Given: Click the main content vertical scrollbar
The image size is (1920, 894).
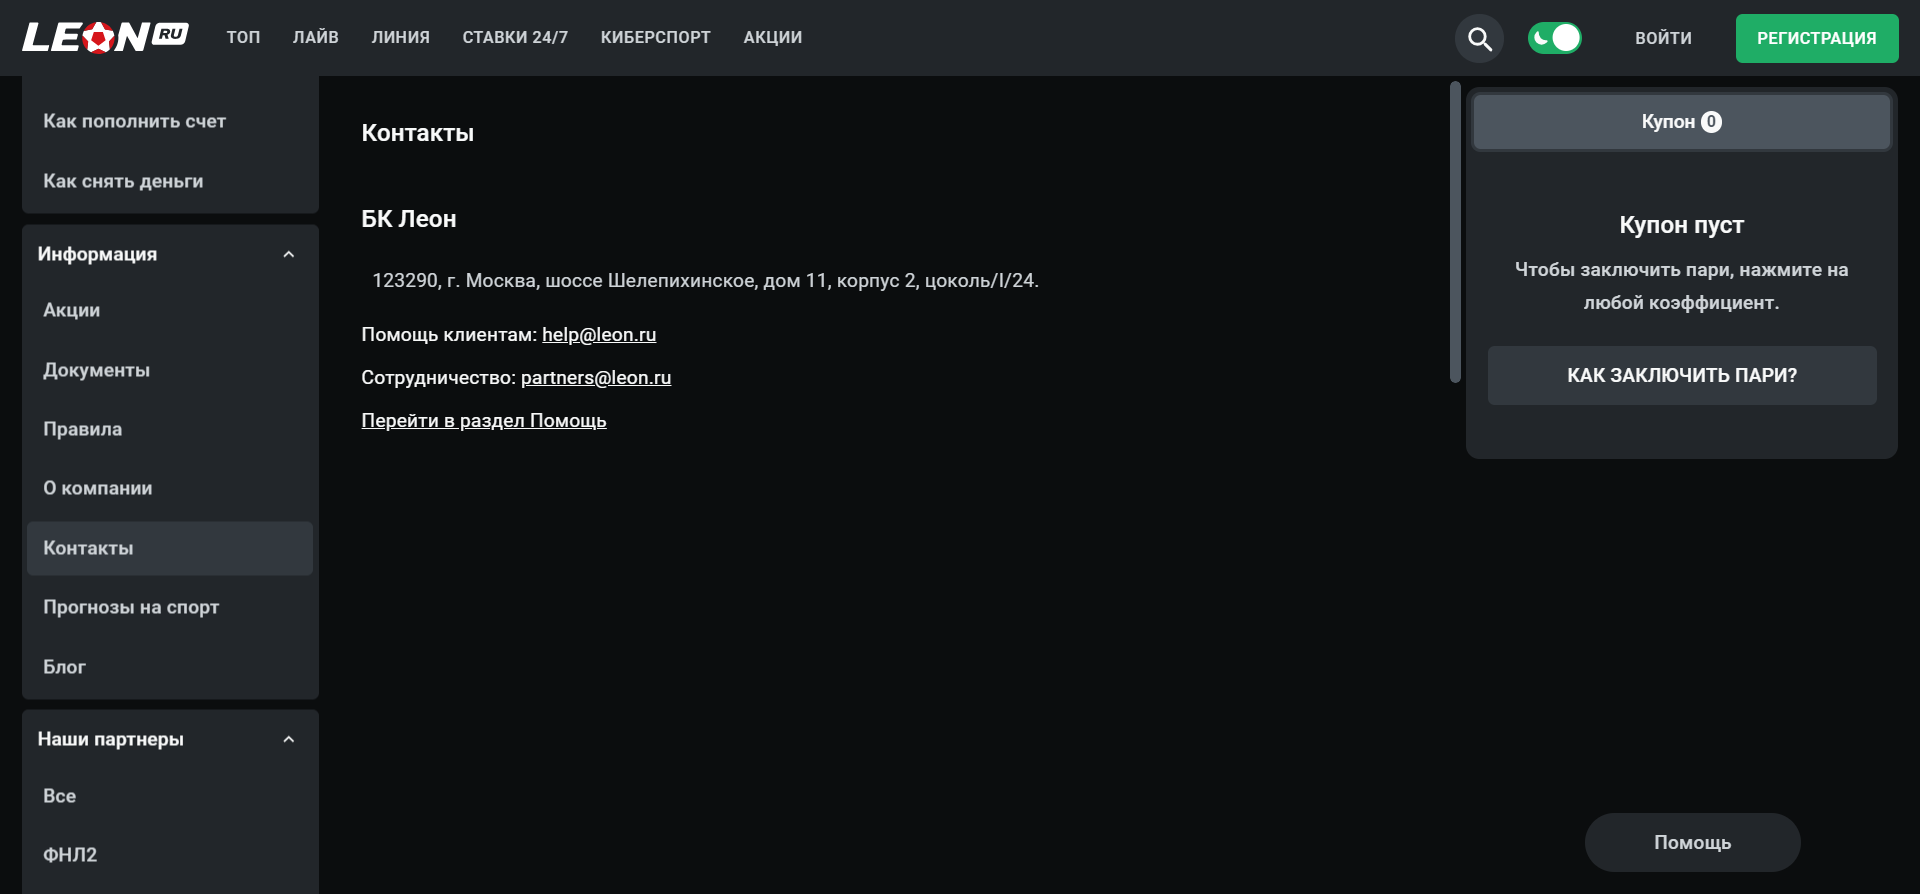Looking at the screenshot, I should (x=1455, y=232).
